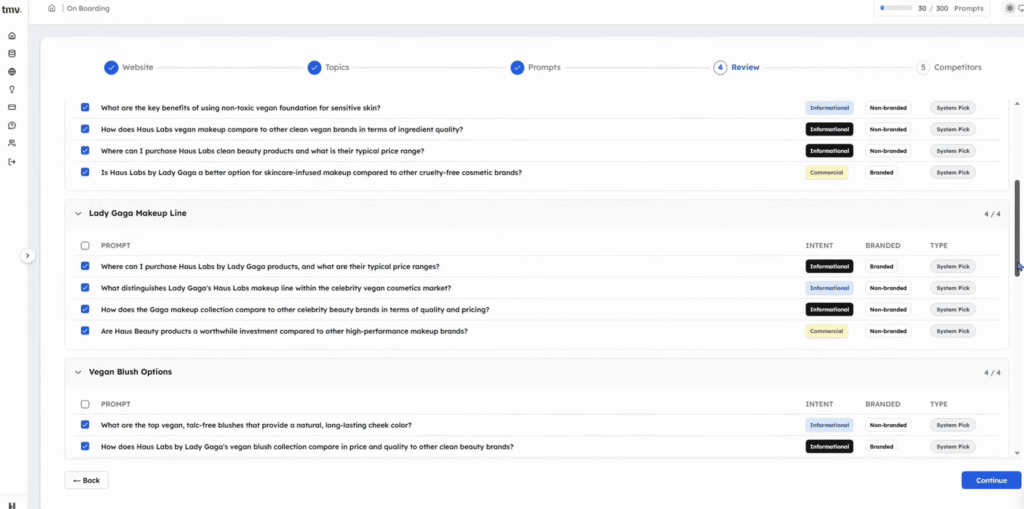
Task: Uncheck the vegan blush collection price prompt
Action: (x=85, y=446)
